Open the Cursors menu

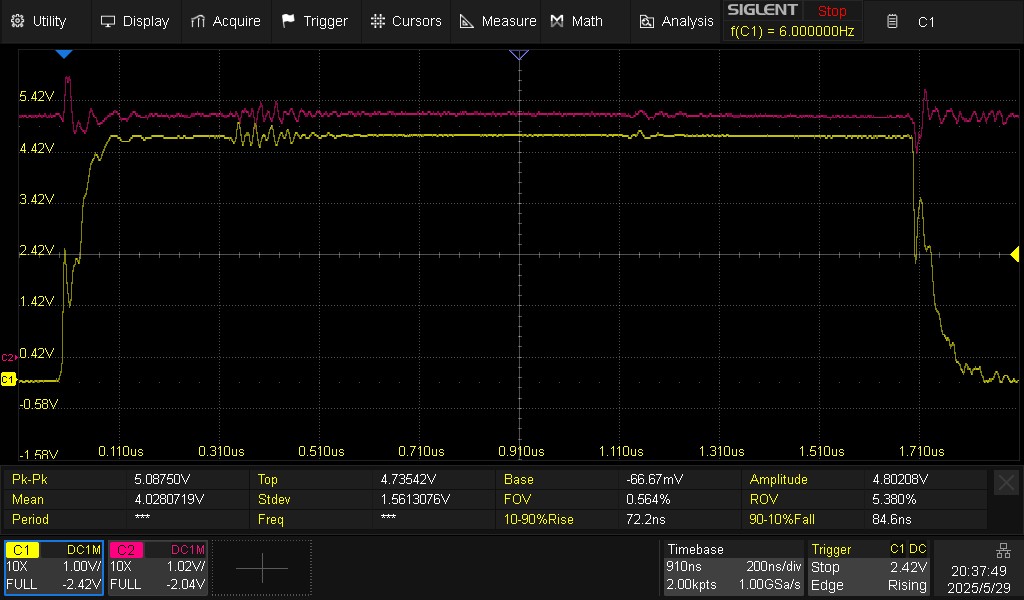pos(406,21)
